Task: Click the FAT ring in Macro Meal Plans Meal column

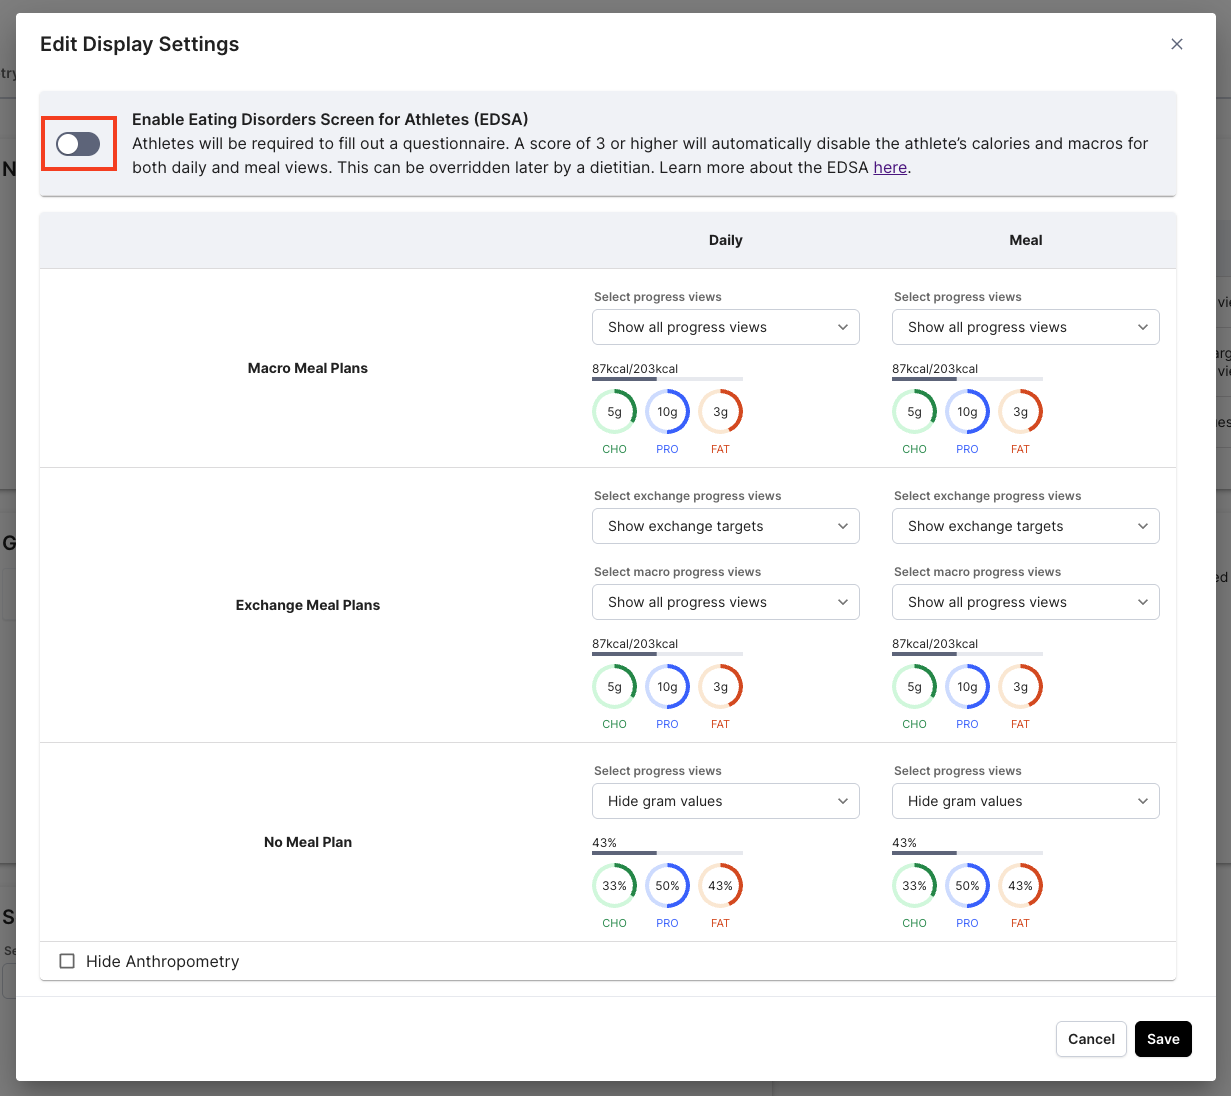Action: pyautogui.click(x=1020, y=411)
